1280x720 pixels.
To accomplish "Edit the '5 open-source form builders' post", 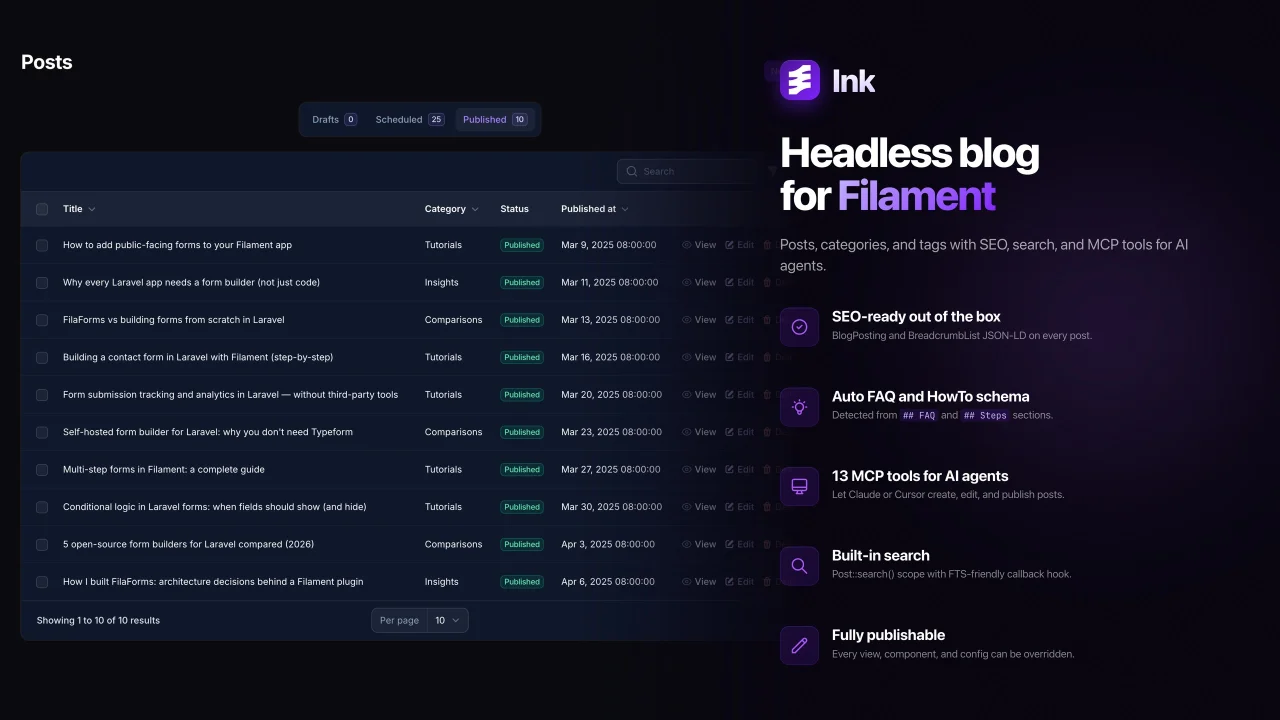I will [740, 544].
